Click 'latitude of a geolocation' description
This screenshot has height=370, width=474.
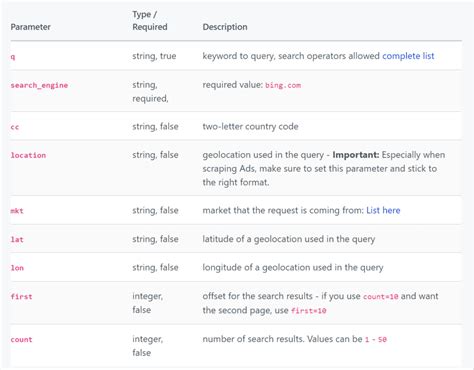coord(289,239)
